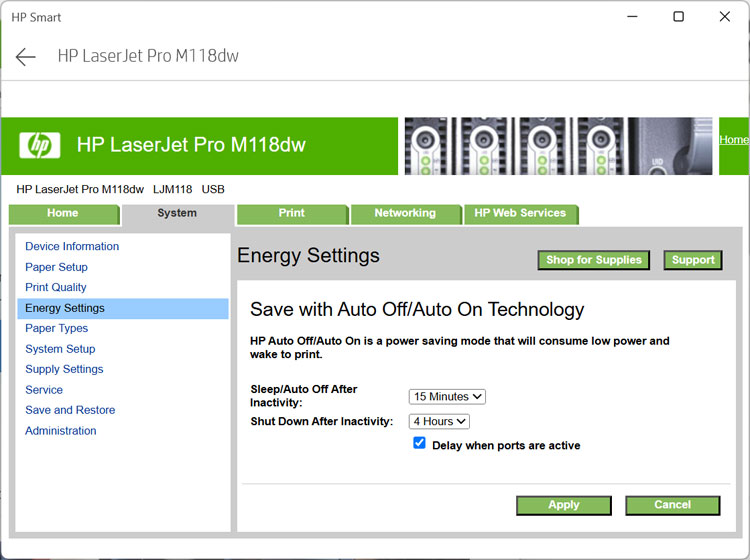Open Paper Types page
Image resolution: width=750 pixels, height=560 pixels.
tap(56, 329)
